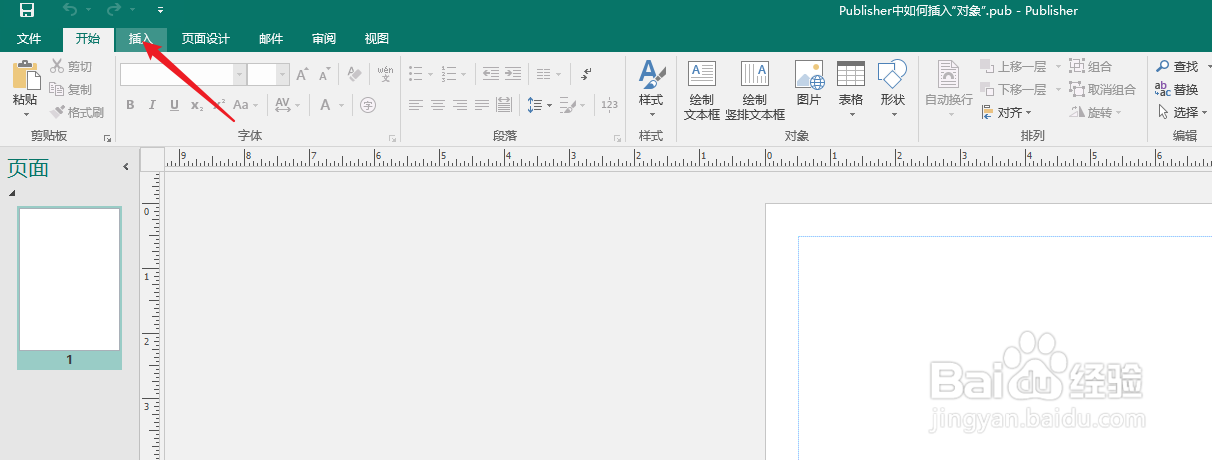The height and width of the screenshot is (460, 1212).
Task: Open the Aa Change Case dropdown
Action: pyautogui.click(x=247, y=105)
